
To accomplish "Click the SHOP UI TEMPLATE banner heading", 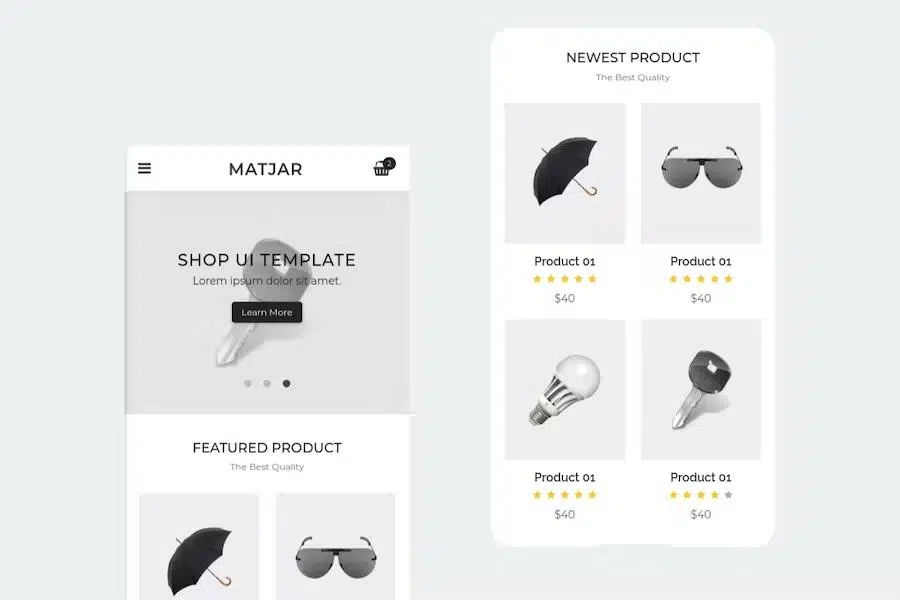I will click(267, 260).
